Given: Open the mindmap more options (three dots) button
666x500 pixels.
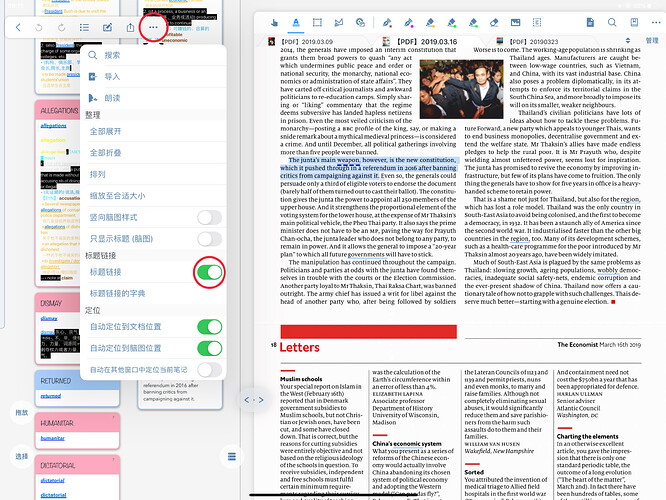Looking at the screenshot, I should [x=153, y=28].
